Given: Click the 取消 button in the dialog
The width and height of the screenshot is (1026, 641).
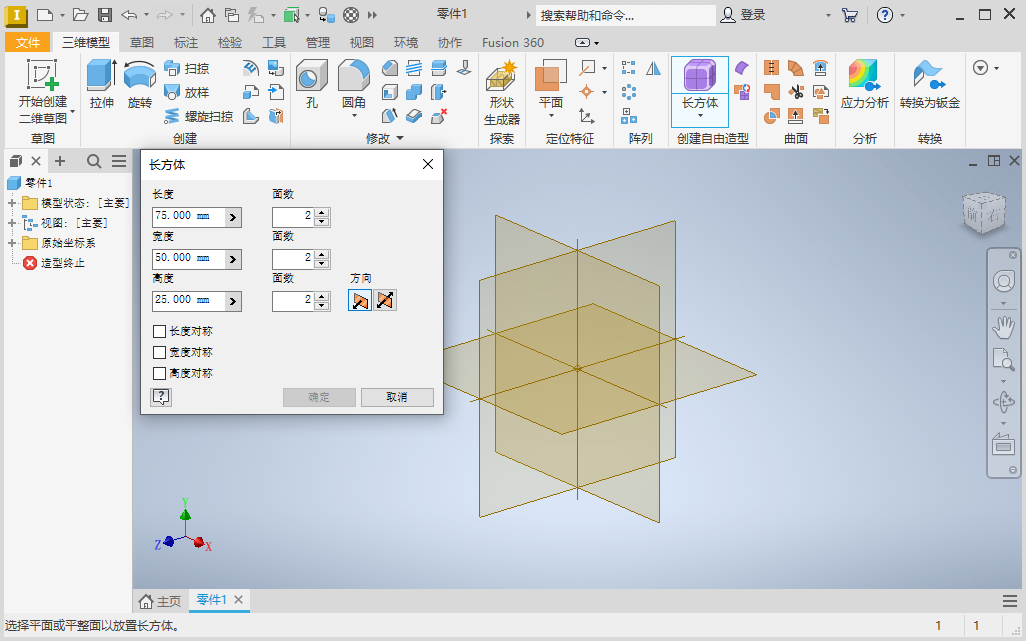Looking at the screenshot, I should (x=397, y=397).
